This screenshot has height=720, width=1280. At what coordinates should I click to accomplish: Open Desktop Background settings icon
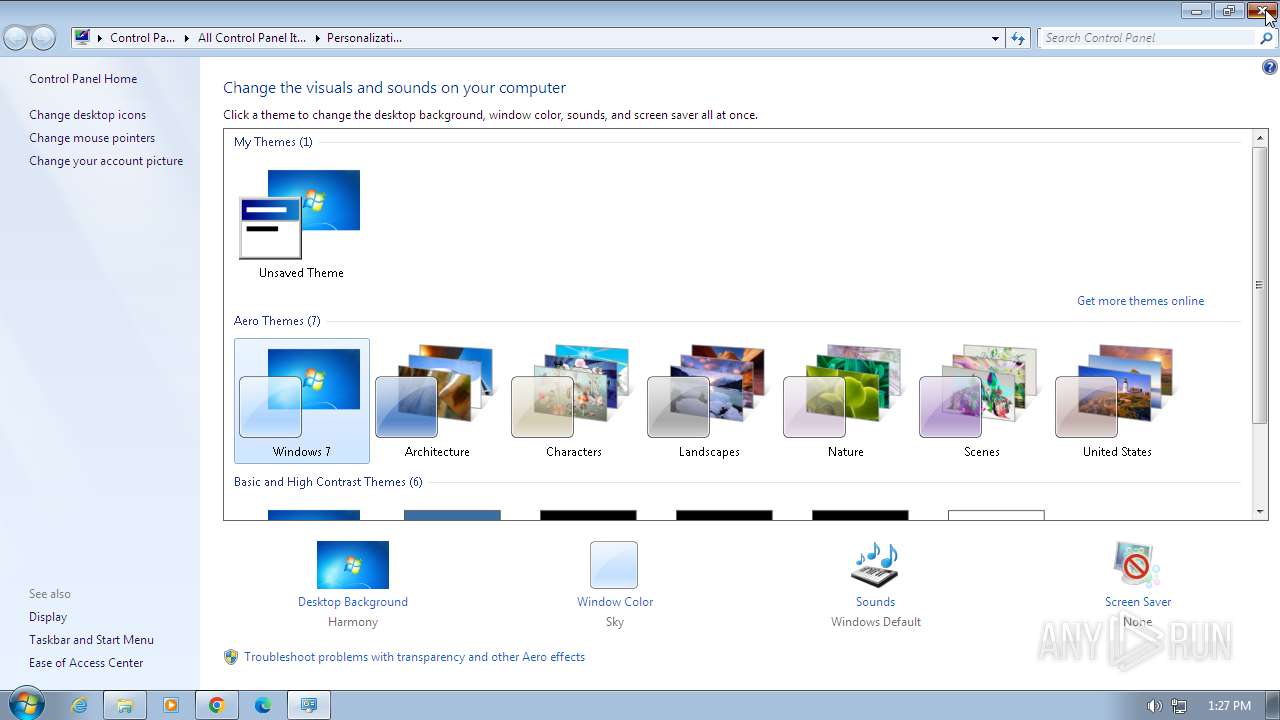coord(353,565)
